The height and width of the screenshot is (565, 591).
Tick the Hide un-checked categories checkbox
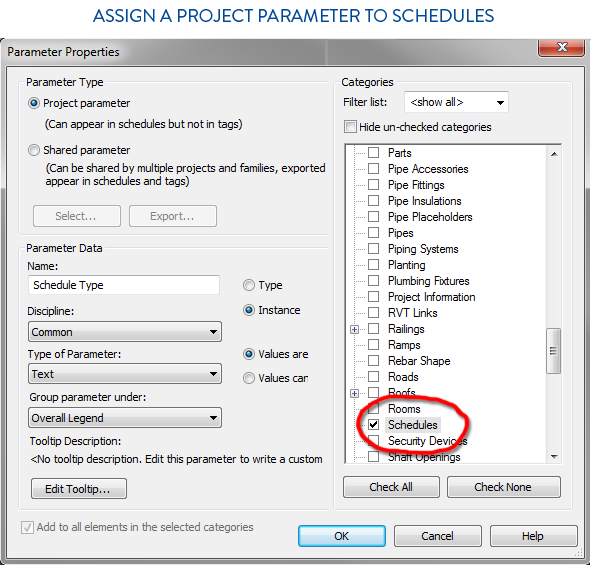[350, 127]
